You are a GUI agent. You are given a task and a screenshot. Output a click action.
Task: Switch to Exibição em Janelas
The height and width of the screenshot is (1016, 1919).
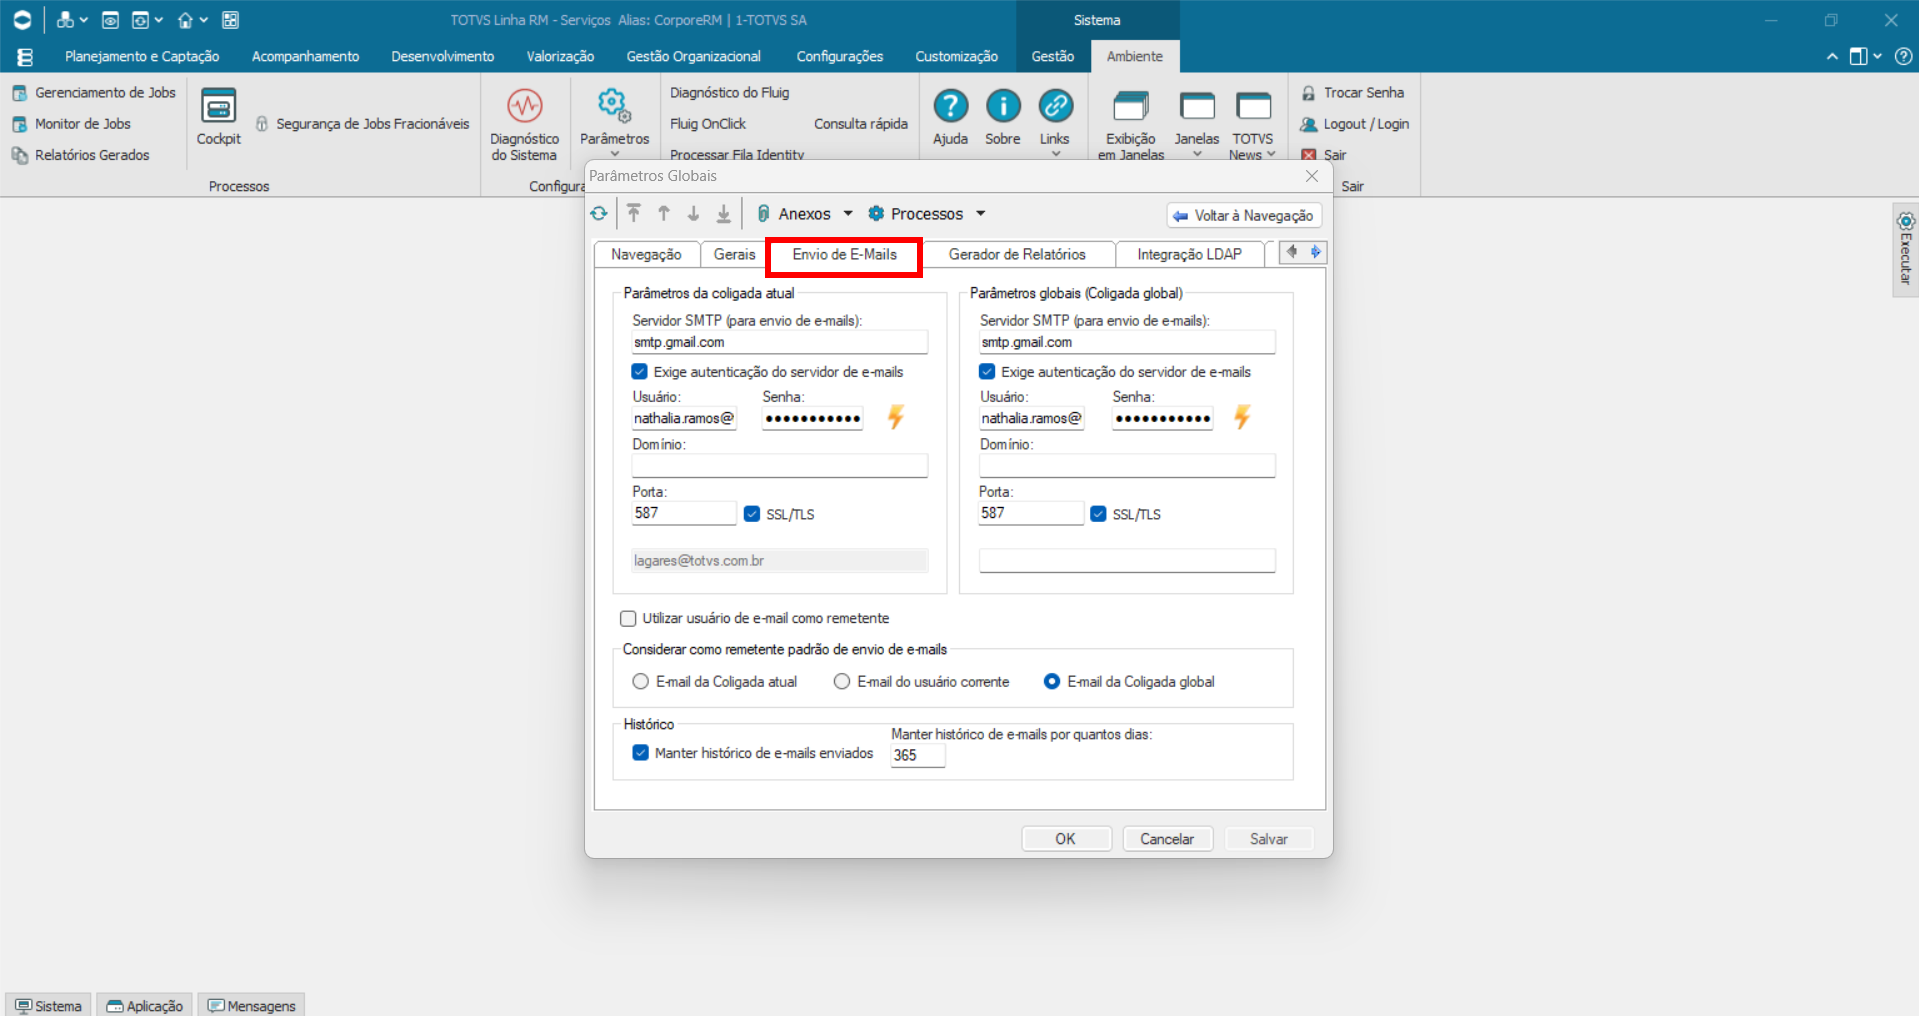tap(1131, 124)
